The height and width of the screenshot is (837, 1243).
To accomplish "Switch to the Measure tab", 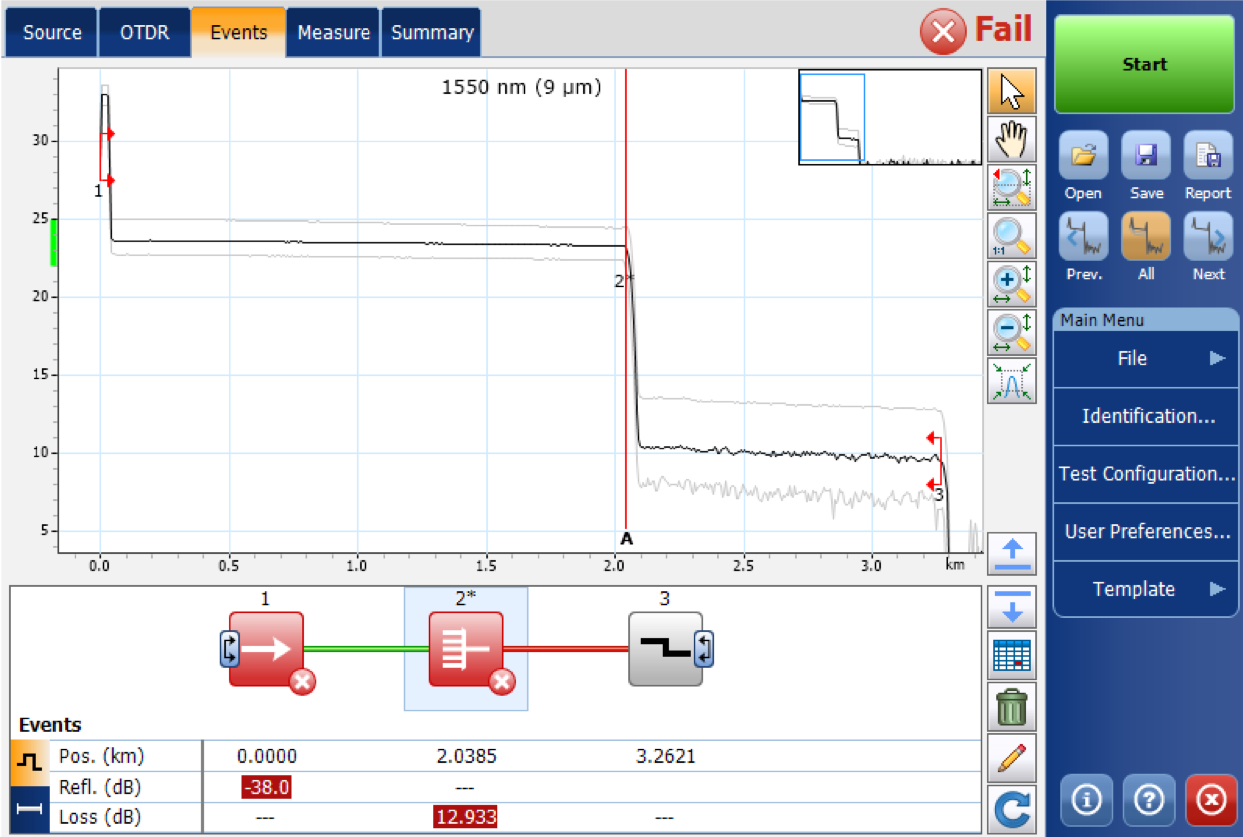I will click(x=333, y=33).
